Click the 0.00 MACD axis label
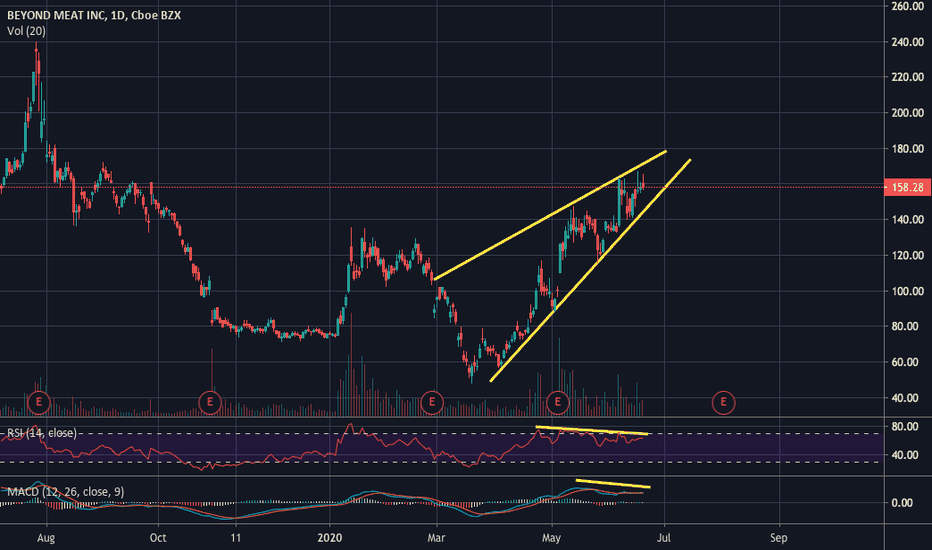 coord(902,503)
